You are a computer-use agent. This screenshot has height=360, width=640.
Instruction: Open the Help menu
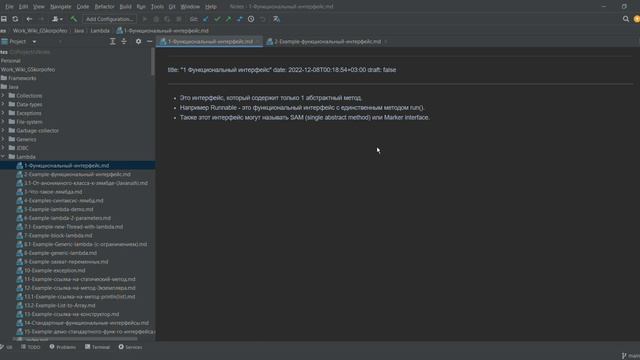click(x=211, y=7)
